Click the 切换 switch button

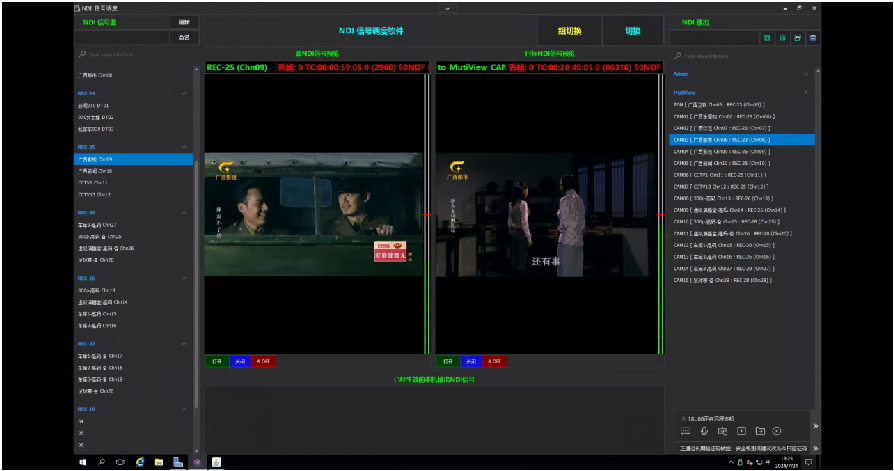[x=633, y=31]
